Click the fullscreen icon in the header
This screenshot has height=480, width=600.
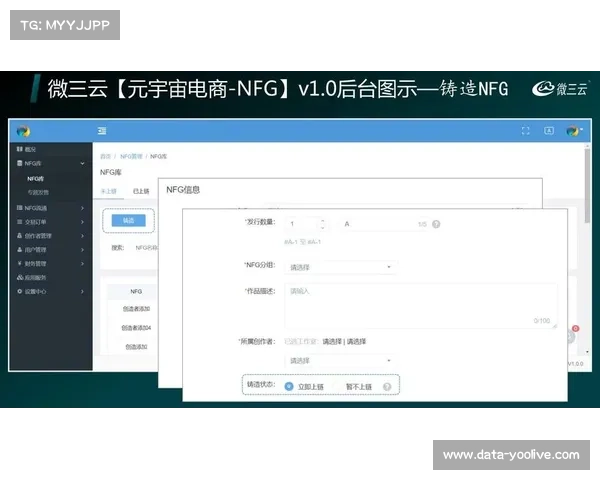click(x=525, y=131)
